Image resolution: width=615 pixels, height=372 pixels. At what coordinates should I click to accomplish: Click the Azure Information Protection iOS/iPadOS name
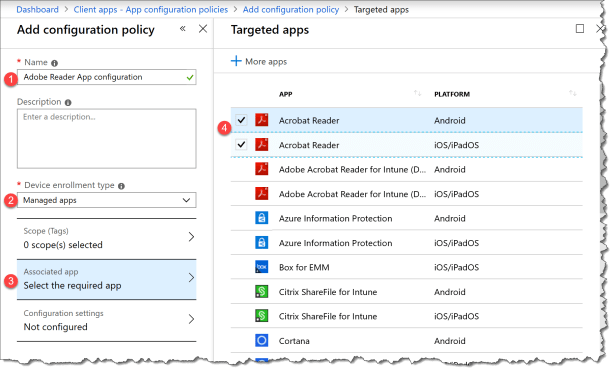tap(335, 243)
